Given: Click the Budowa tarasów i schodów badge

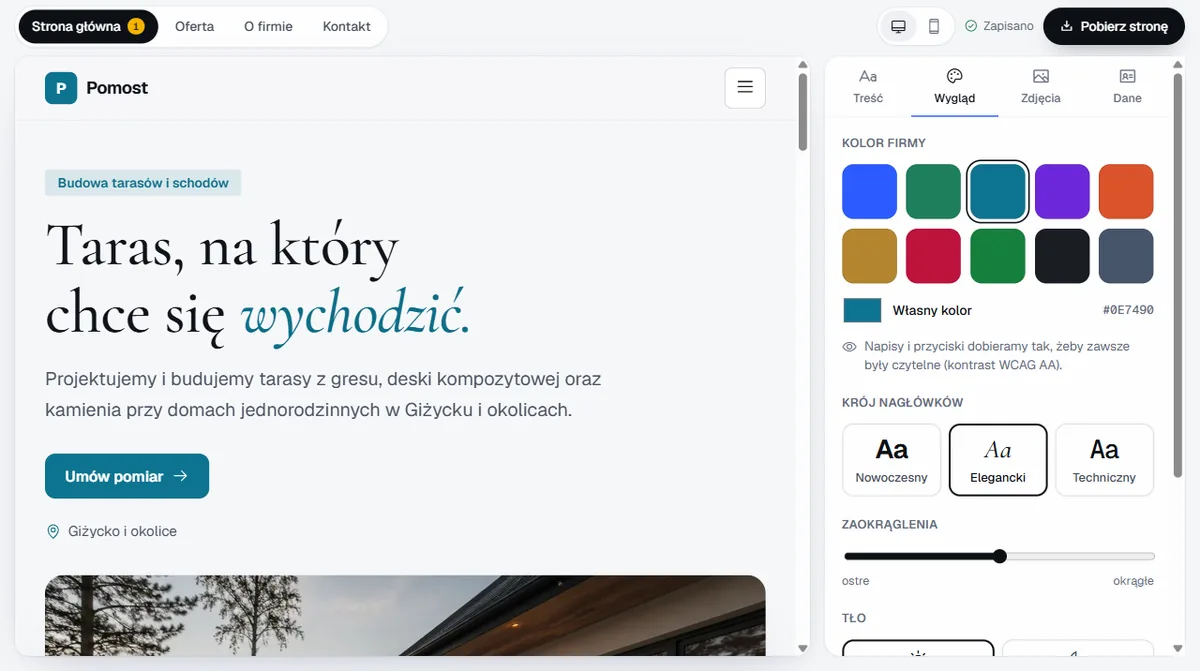Looking at the screenshot, I should coord(143,183).
